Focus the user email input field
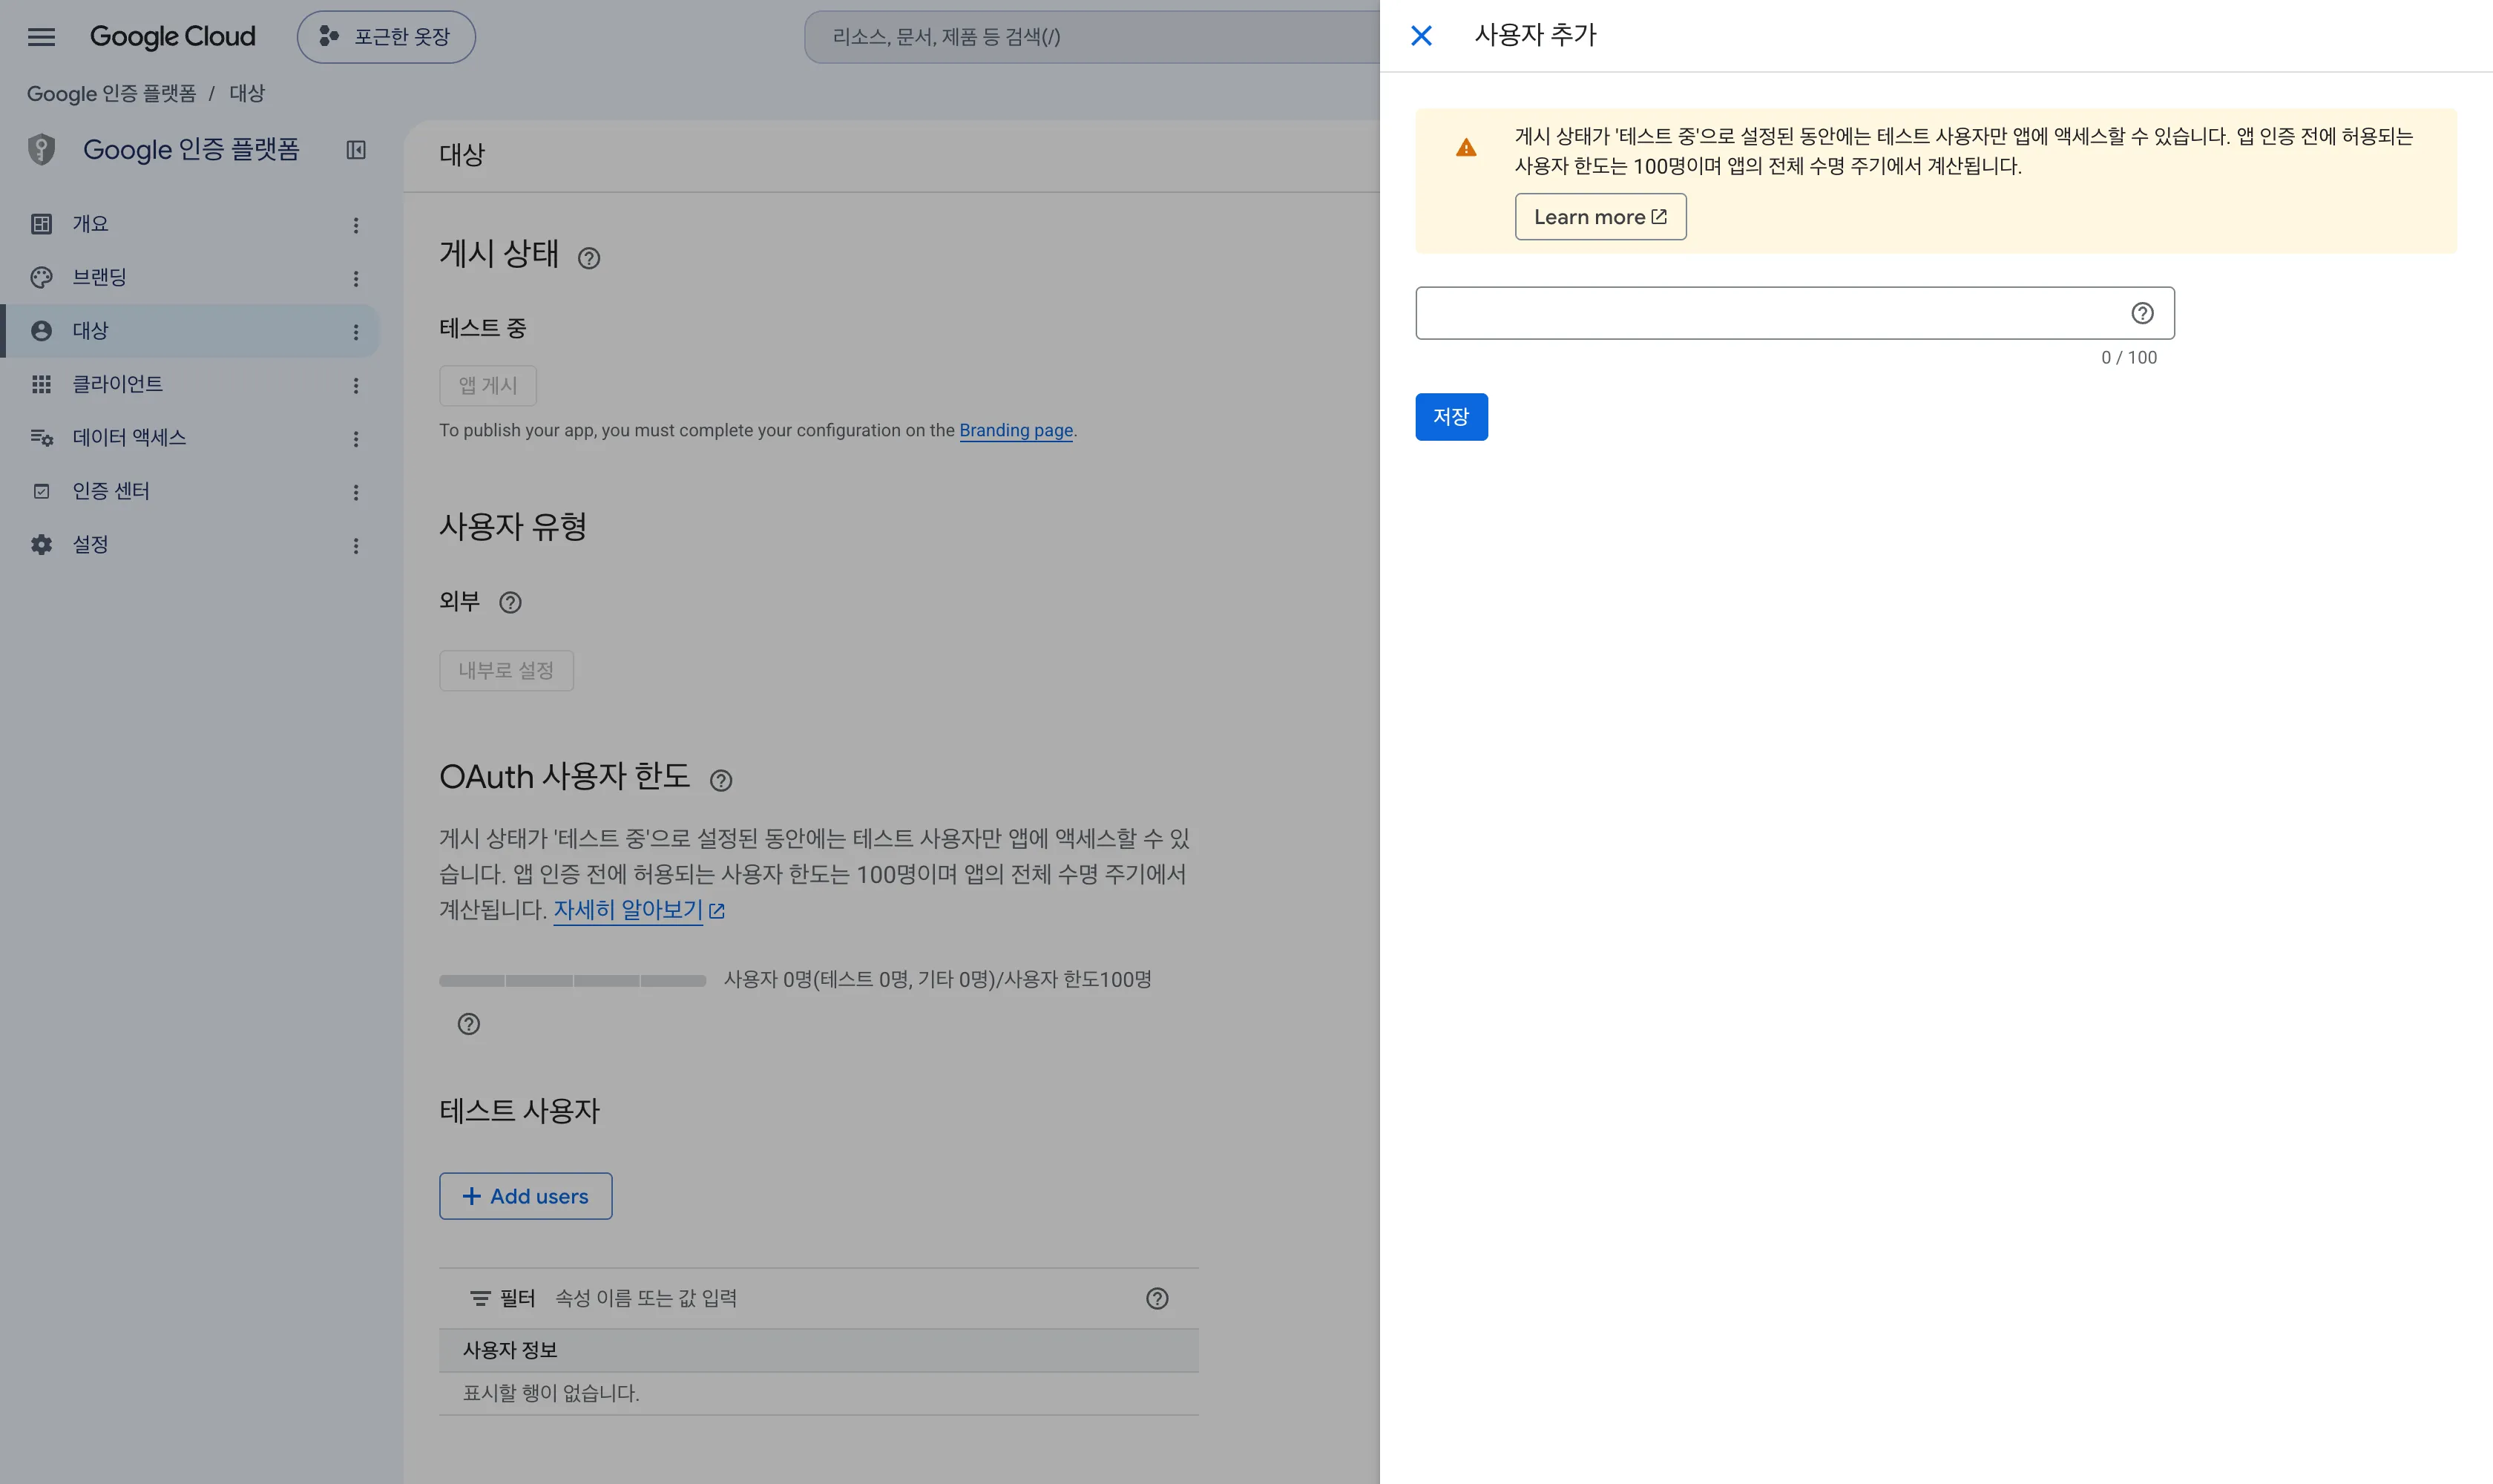This screenshot has height=1484, width=2493. click(1794, 313)
